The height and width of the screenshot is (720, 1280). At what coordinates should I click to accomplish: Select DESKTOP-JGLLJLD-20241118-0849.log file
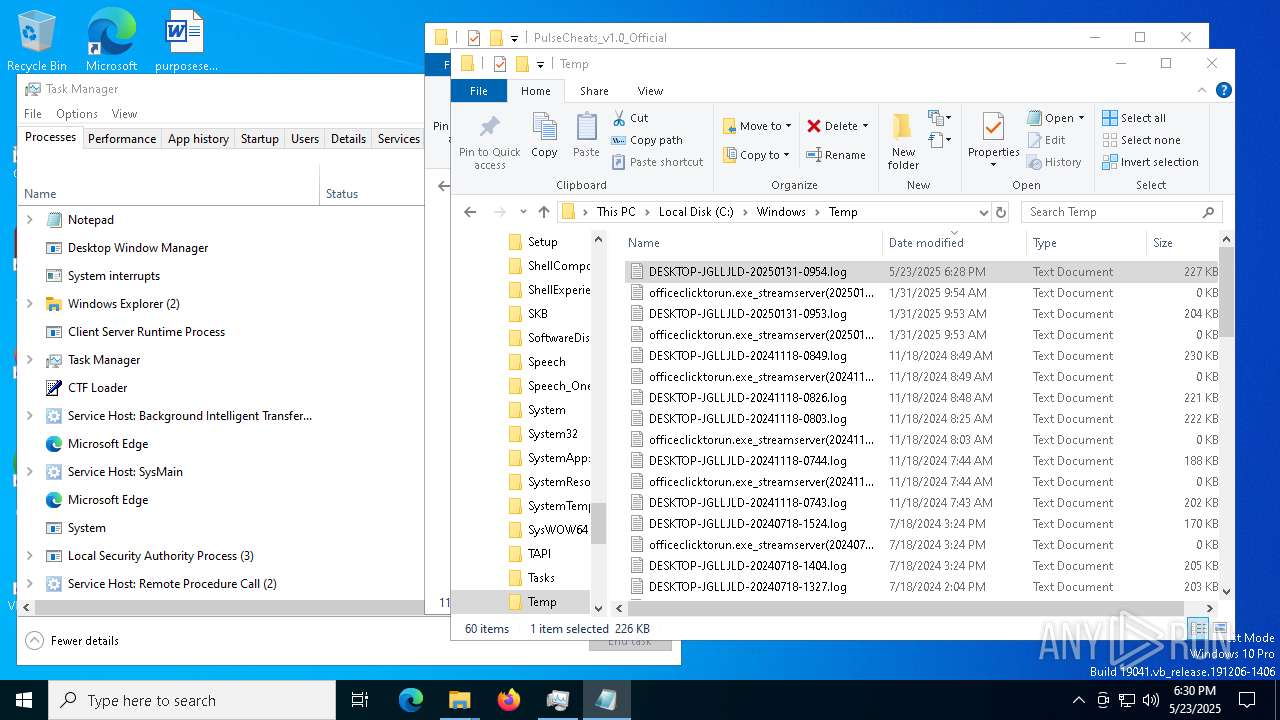747,356
